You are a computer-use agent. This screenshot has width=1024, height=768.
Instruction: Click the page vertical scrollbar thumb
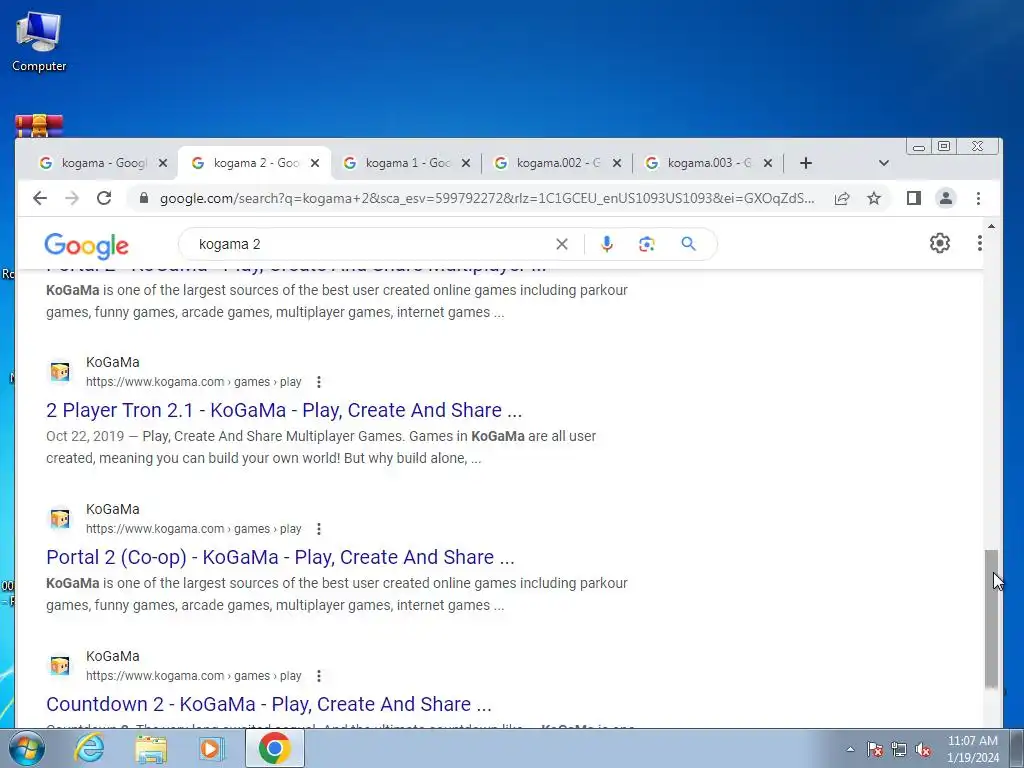pyautogui.click(x=991, y=618)
